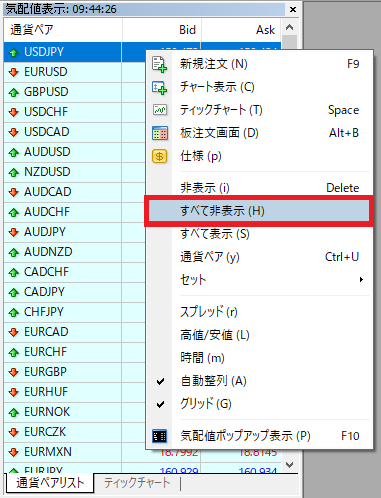Click the Ask column header
This screenshot has height=498, width=381.
(241, 30)
